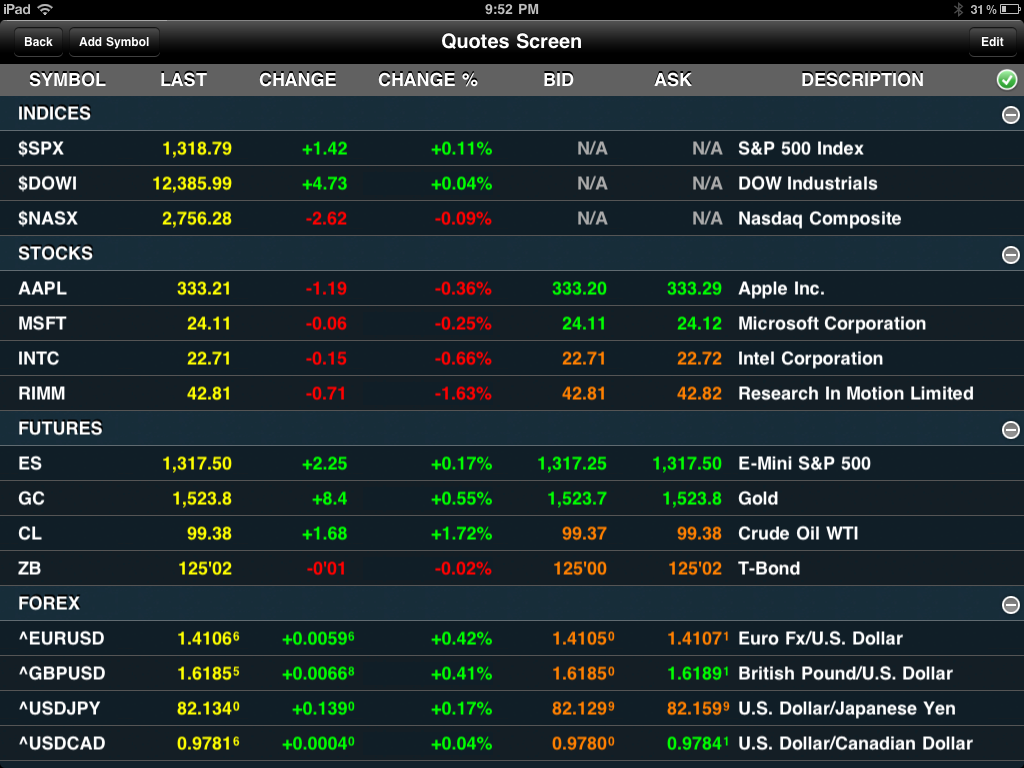Select the ES futures symbol

(29, 463)
